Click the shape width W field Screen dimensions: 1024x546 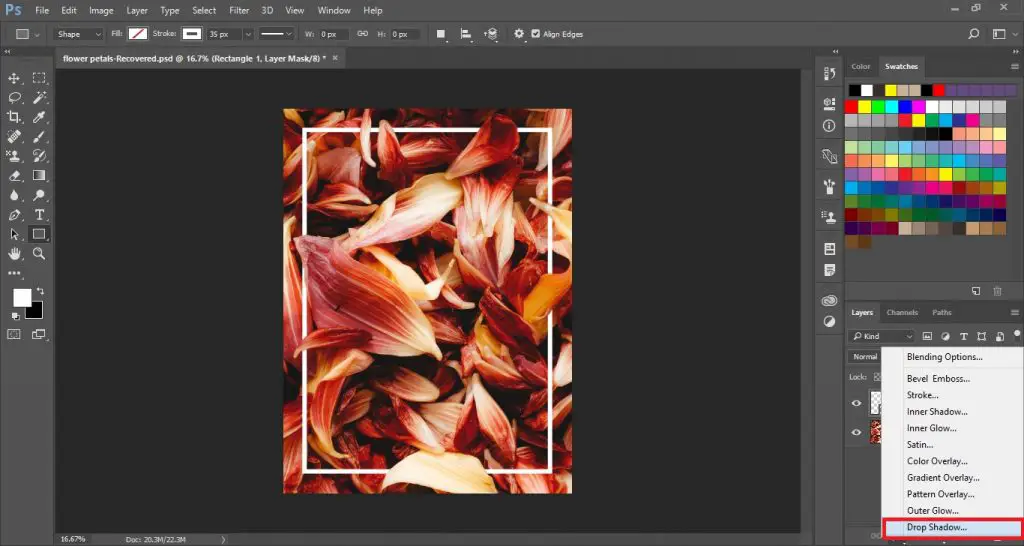333,34
